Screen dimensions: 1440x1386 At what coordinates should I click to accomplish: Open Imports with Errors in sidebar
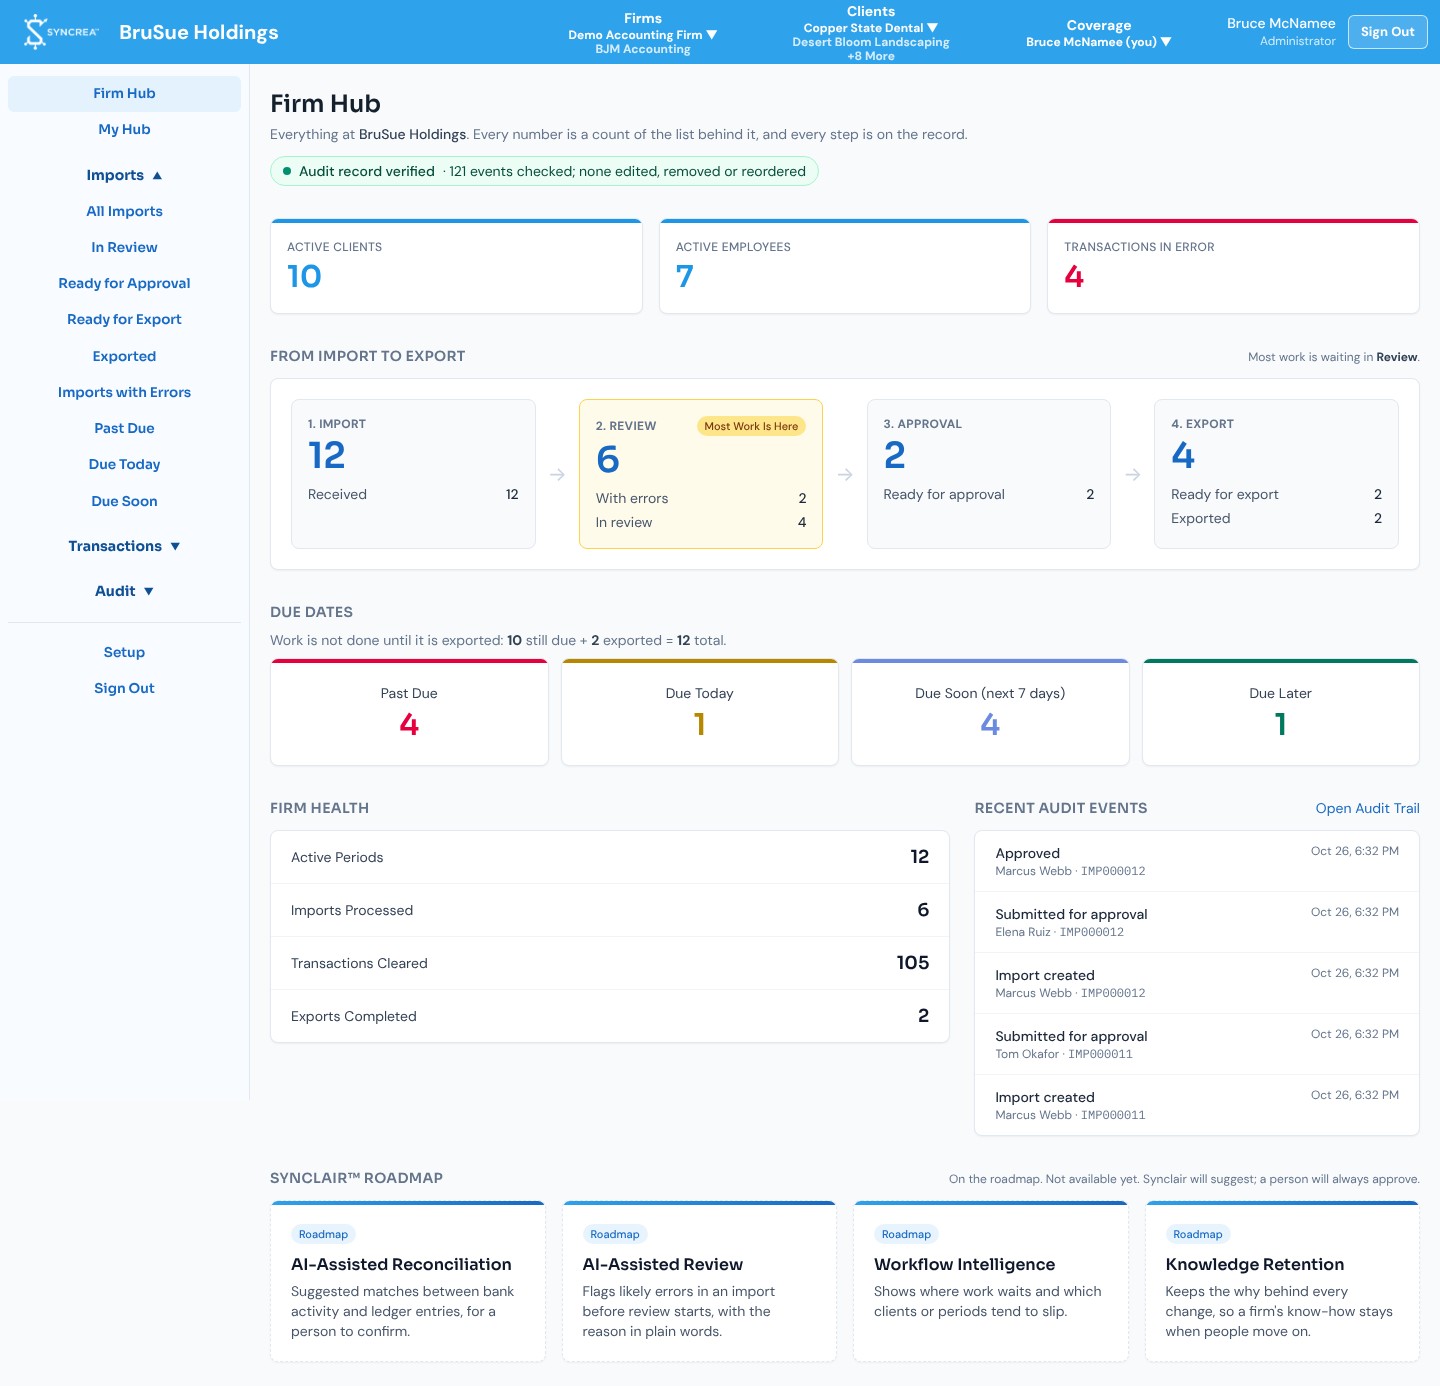pos(124,392)
